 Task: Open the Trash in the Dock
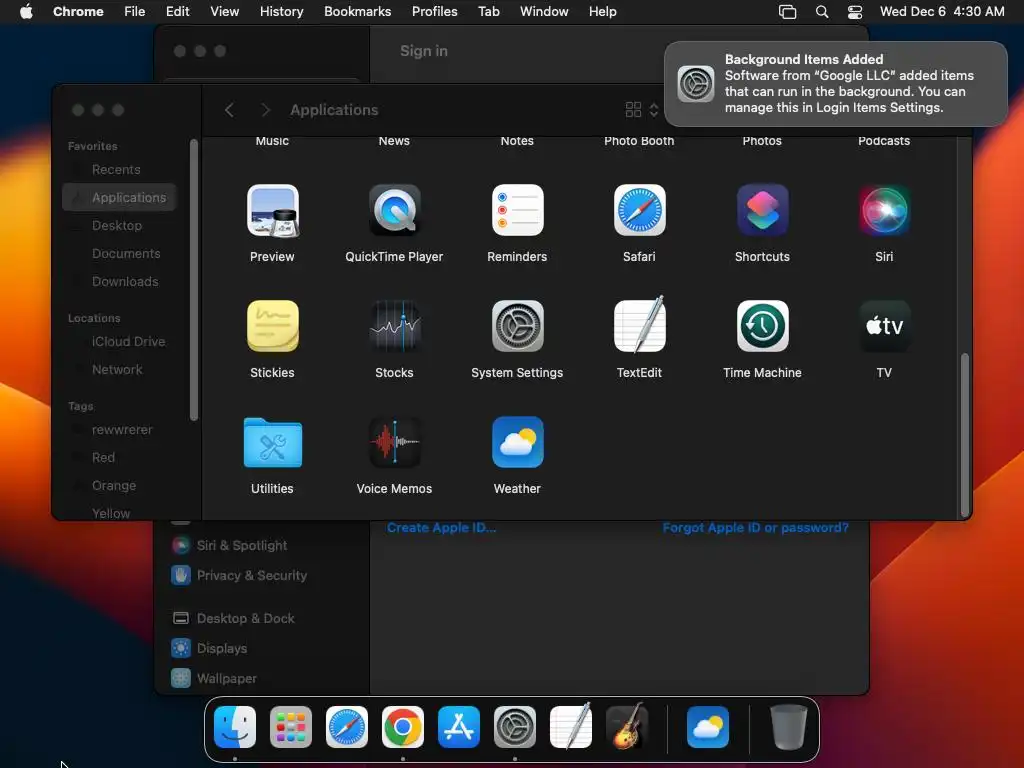click(x=789, y=727)
